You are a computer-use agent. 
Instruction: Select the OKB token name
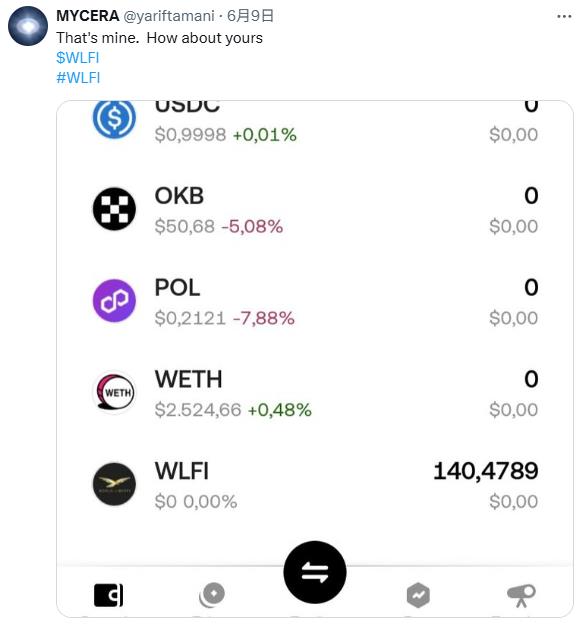coord(179,196)
